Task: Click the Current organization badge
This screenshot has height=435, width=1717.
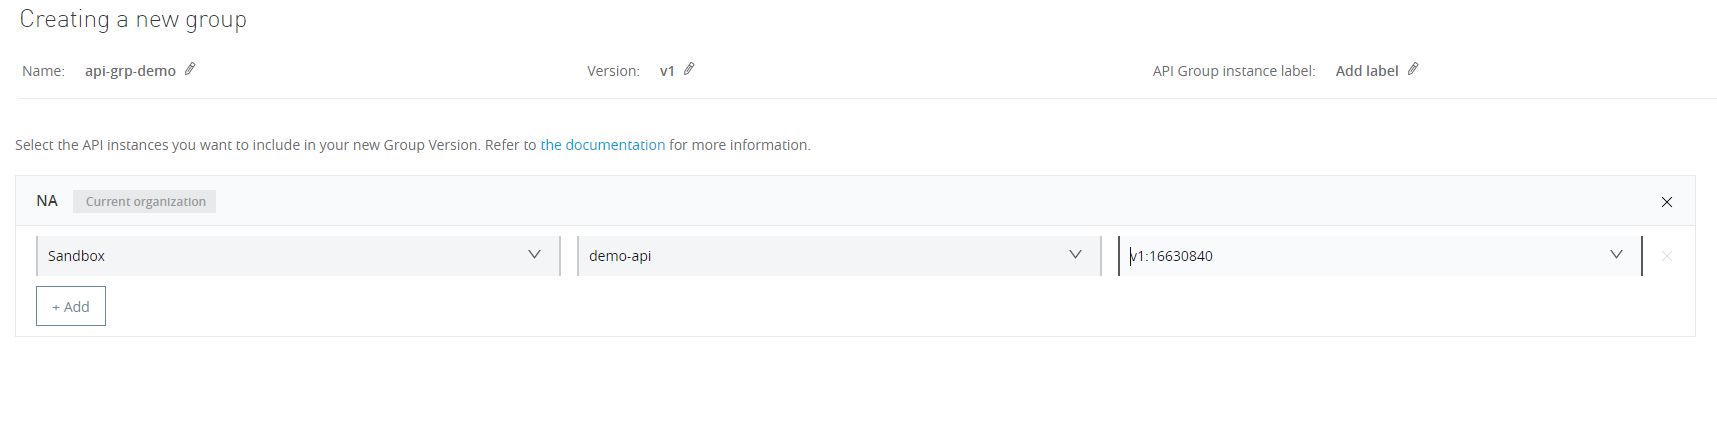Action: [x=145, y=202]
